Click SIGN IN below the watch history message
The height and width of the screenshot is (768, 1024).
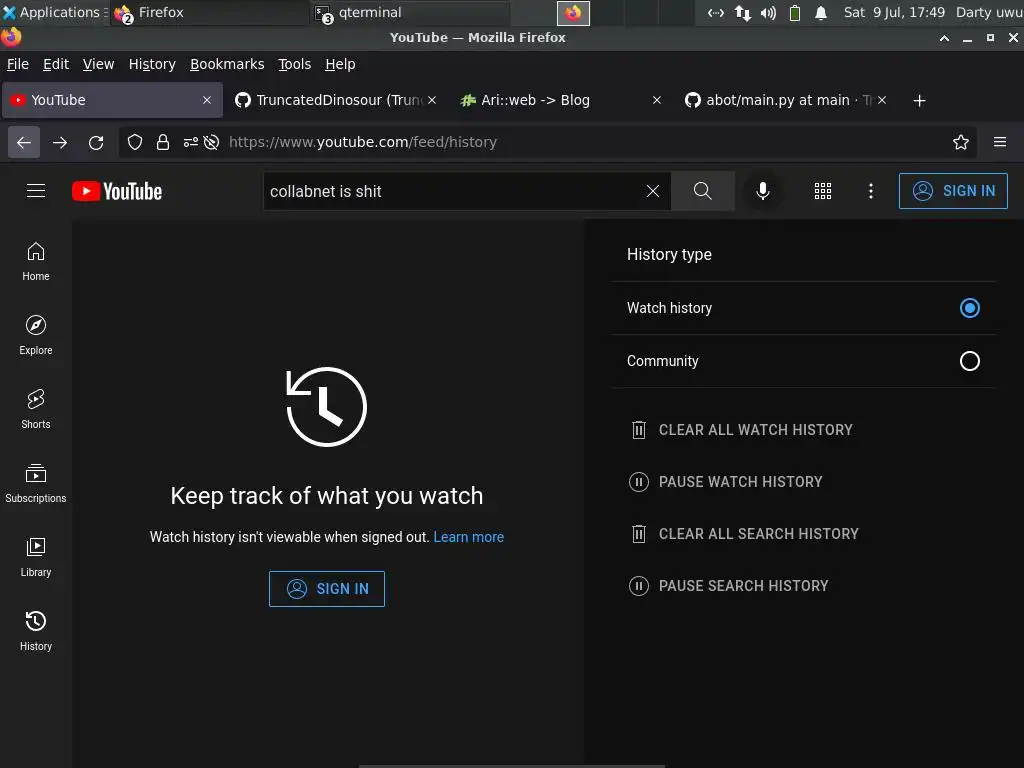(x=327, y=588)
